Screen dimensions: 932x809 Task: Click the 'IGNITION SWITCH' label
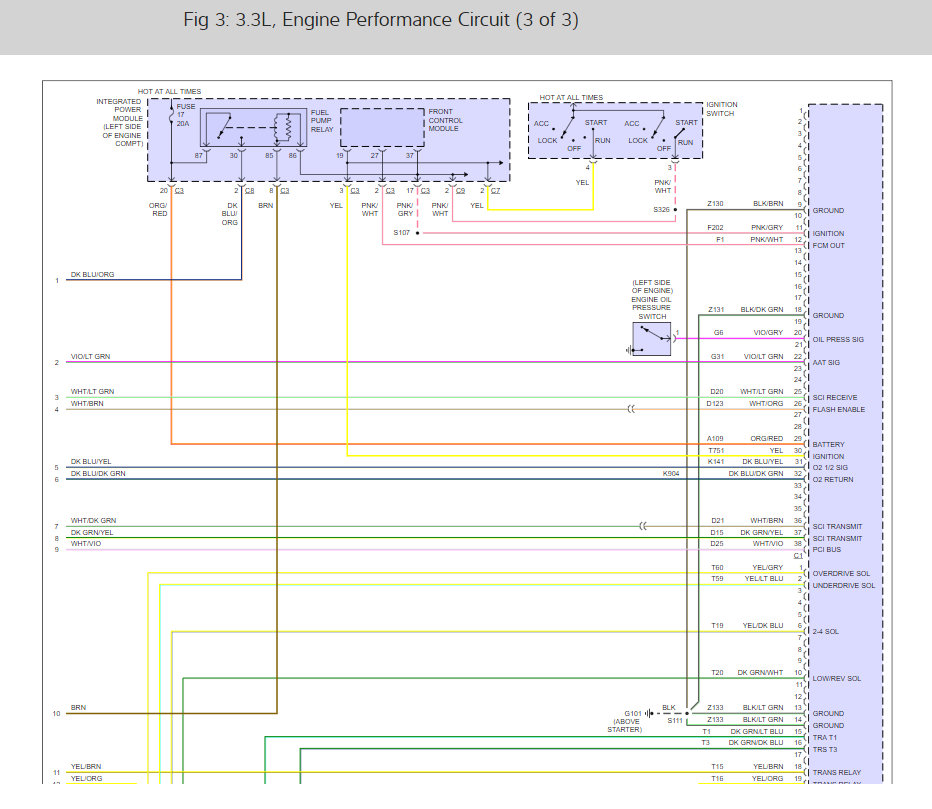pos(722,109)
